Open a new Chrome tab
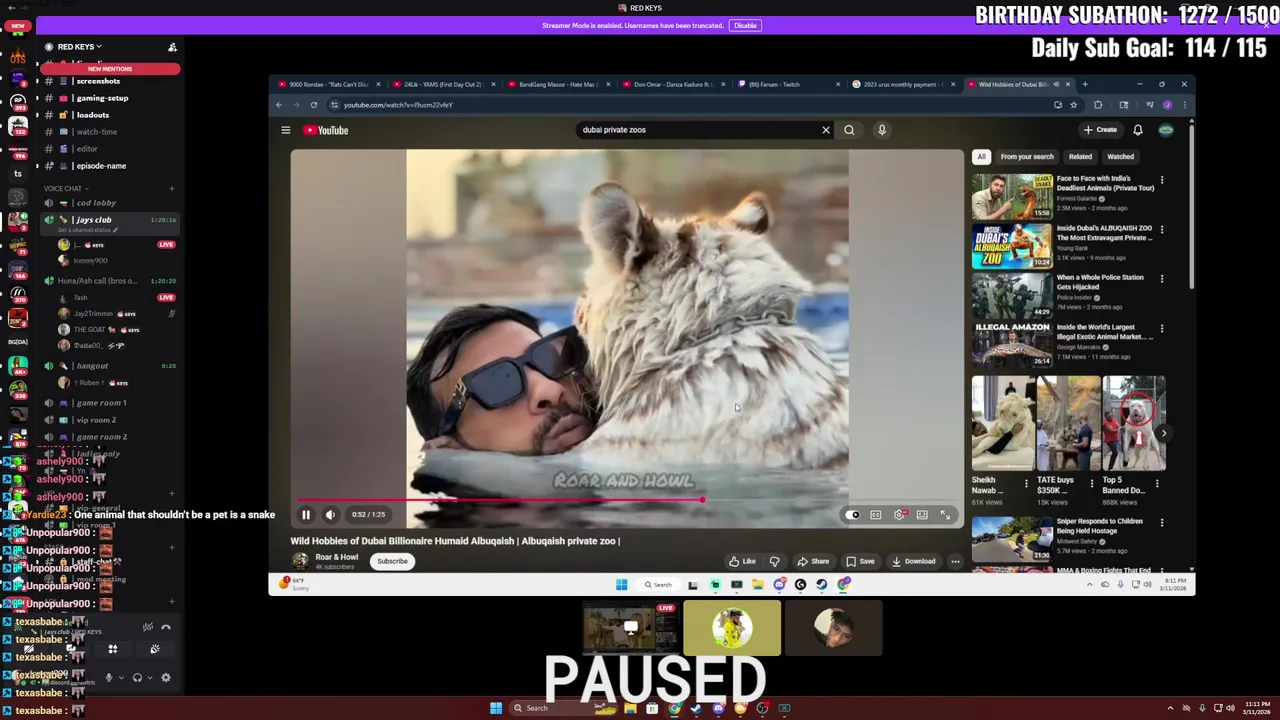Image resolution: width=1280 pixels, height=720 pixels. 1085,85
